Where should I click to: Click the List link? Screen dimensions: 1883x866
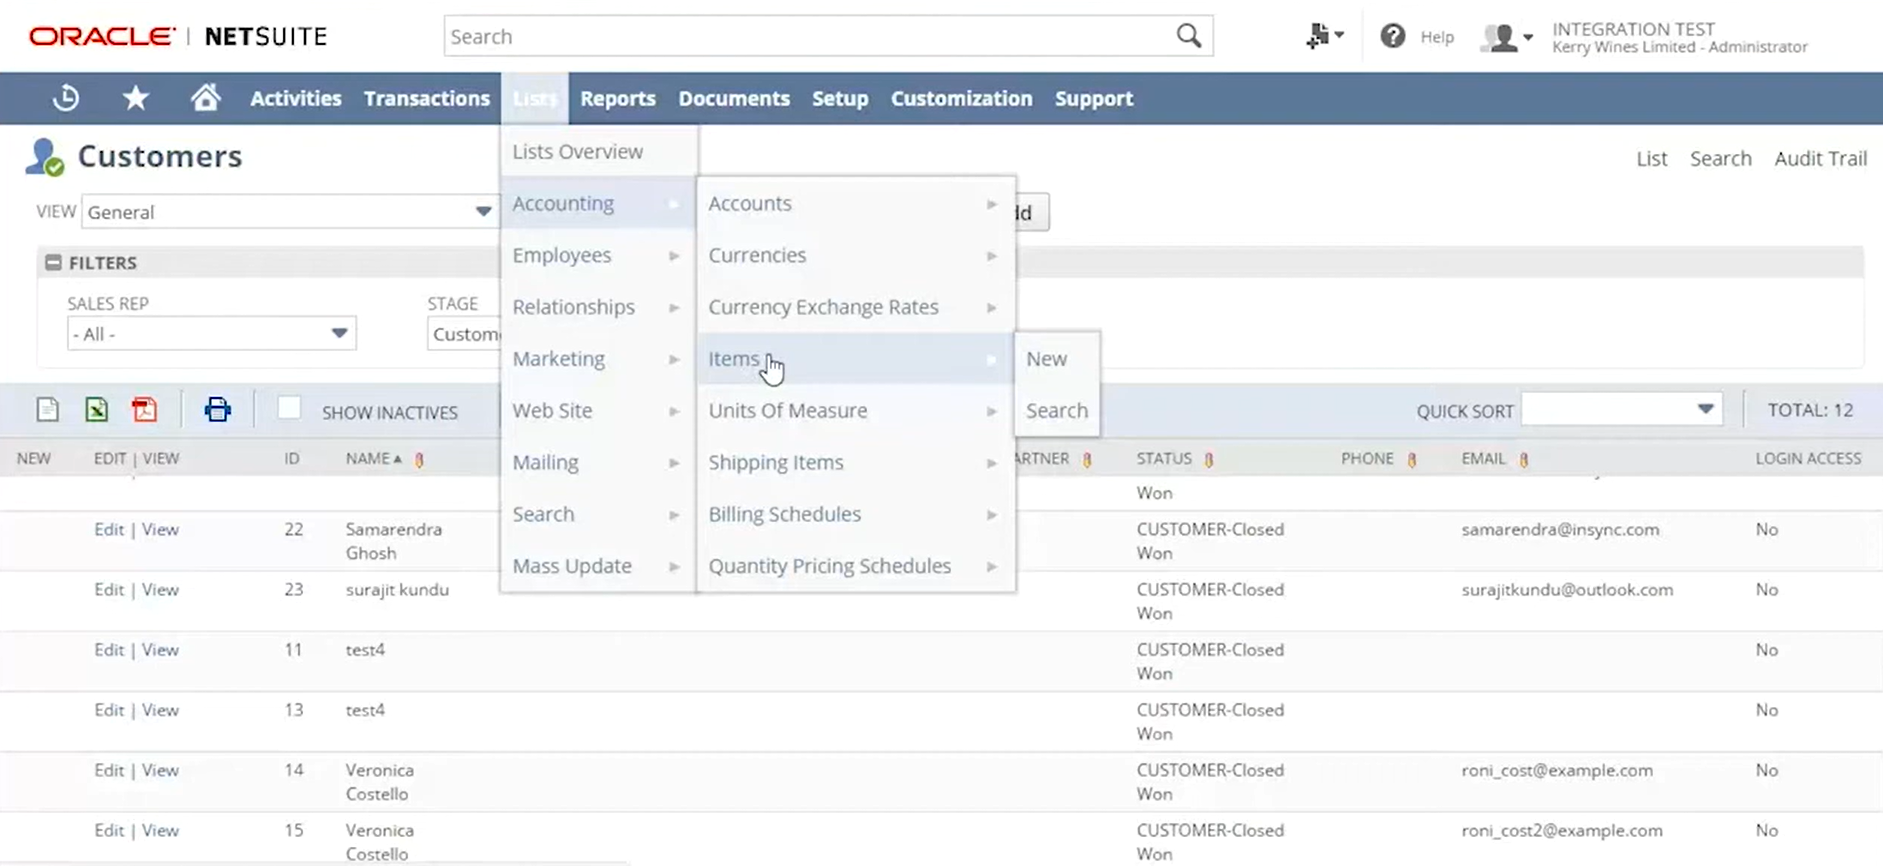click(1651, 158)
